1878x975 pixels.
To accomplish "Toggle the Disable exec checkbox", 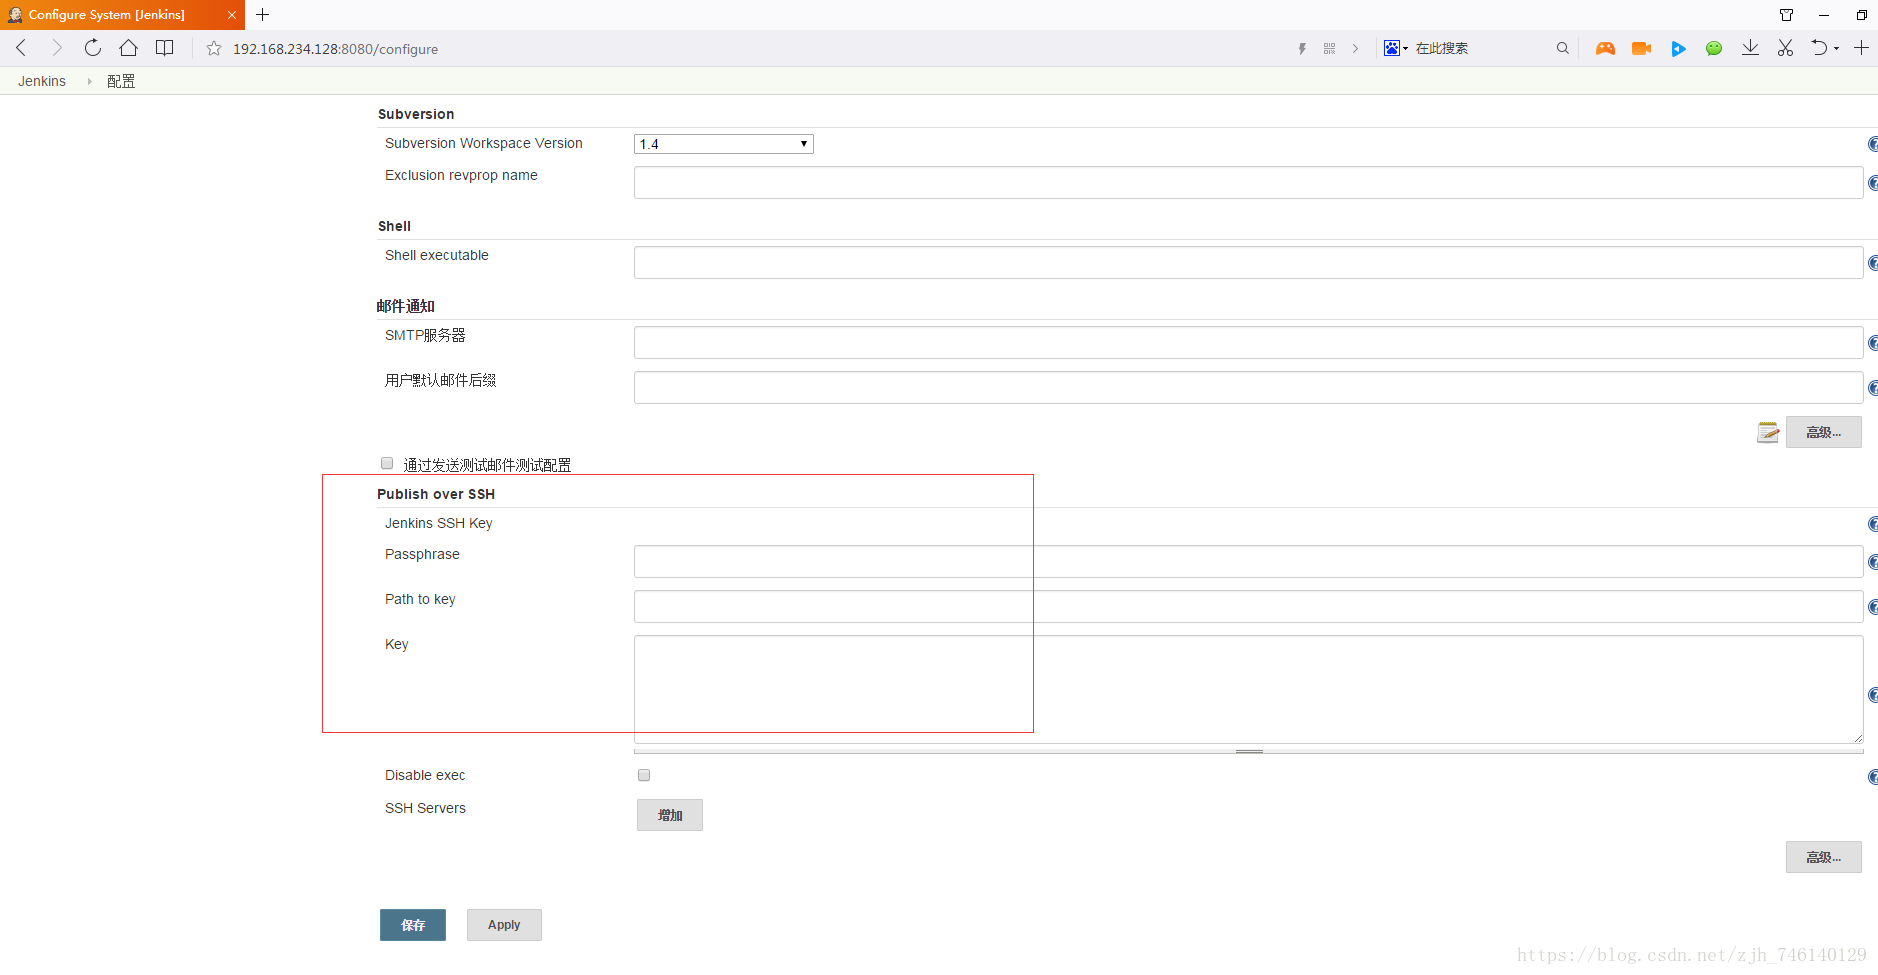I will [644, 775].
